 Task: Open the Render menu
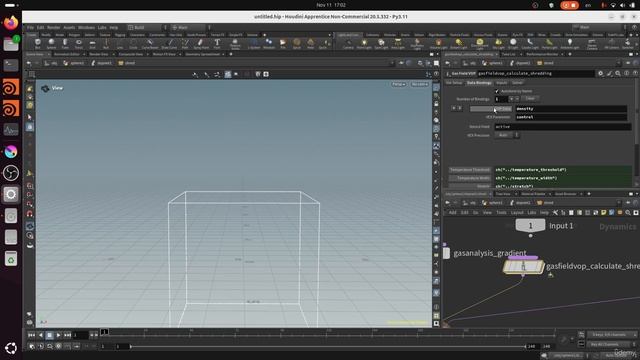pos(53,27)
